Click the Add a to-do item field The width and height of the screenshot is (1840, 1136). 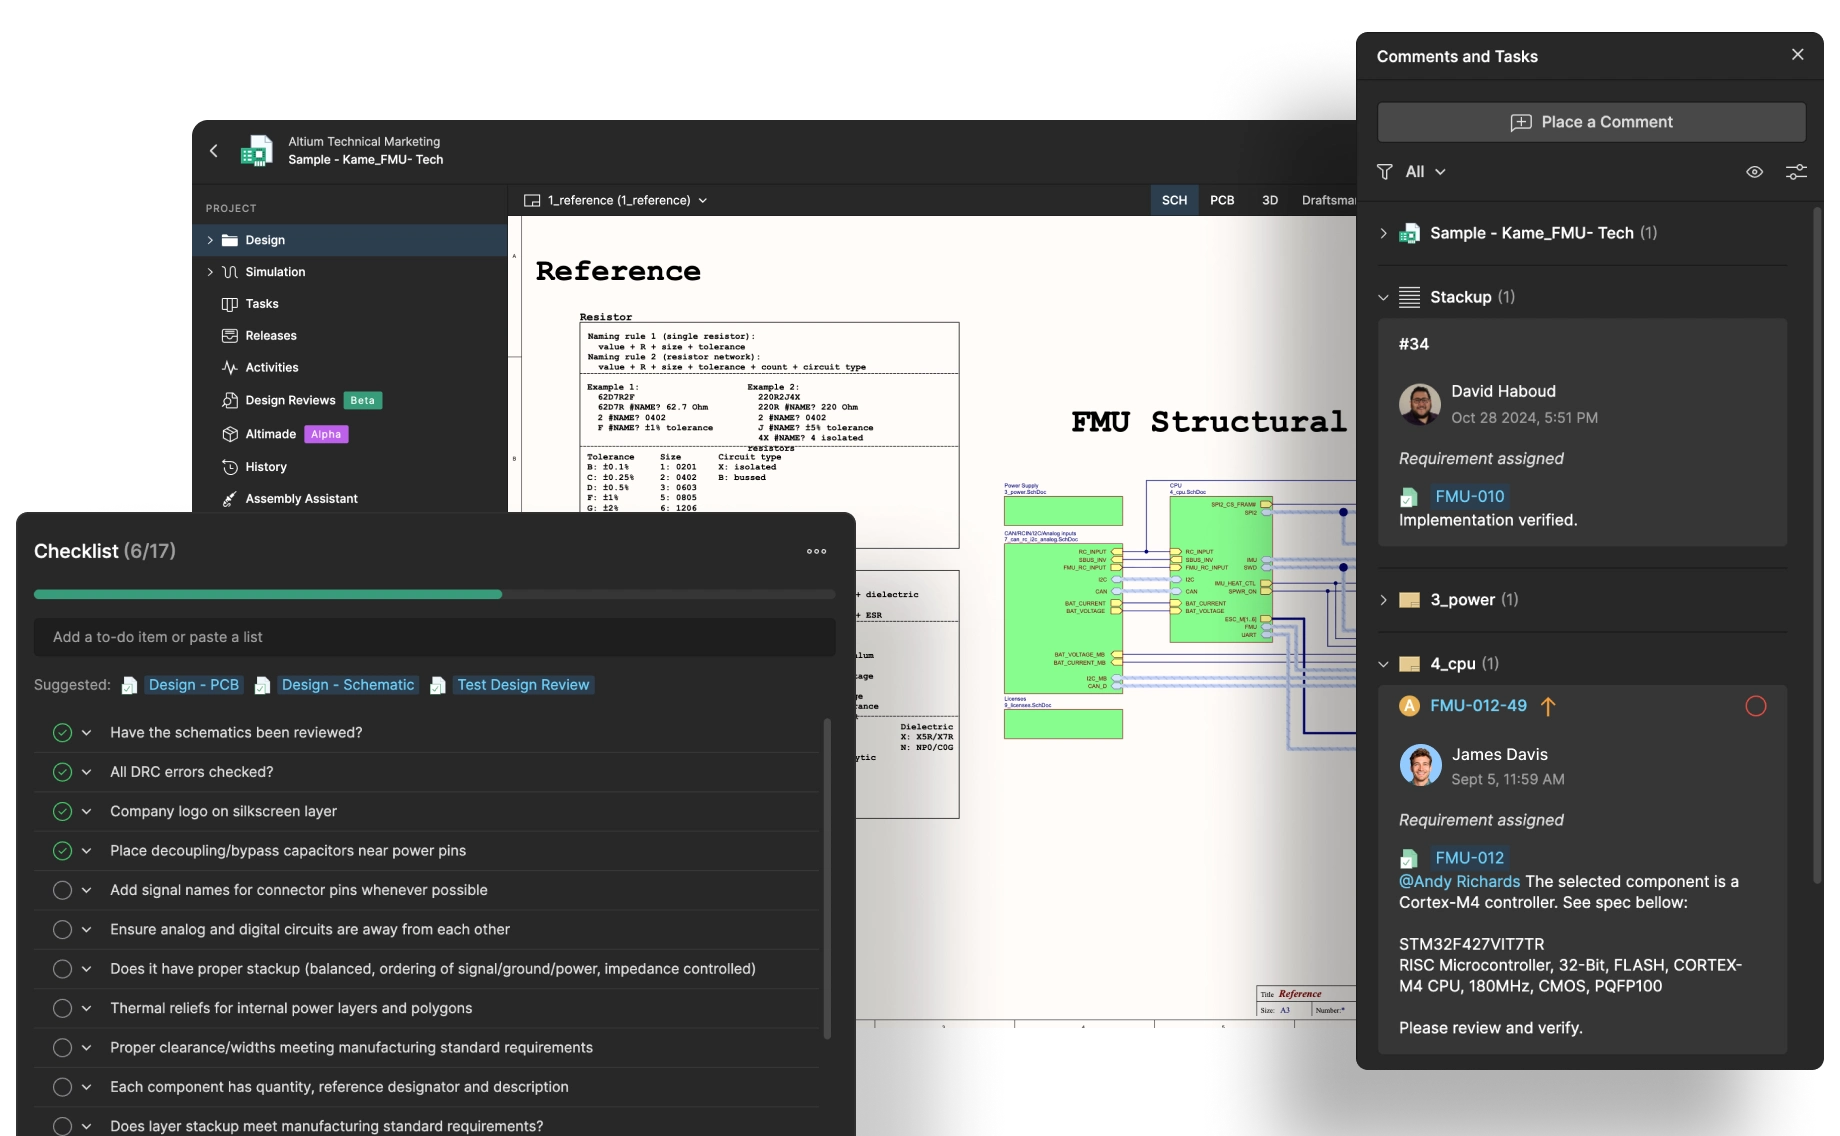tap(434, 637)
